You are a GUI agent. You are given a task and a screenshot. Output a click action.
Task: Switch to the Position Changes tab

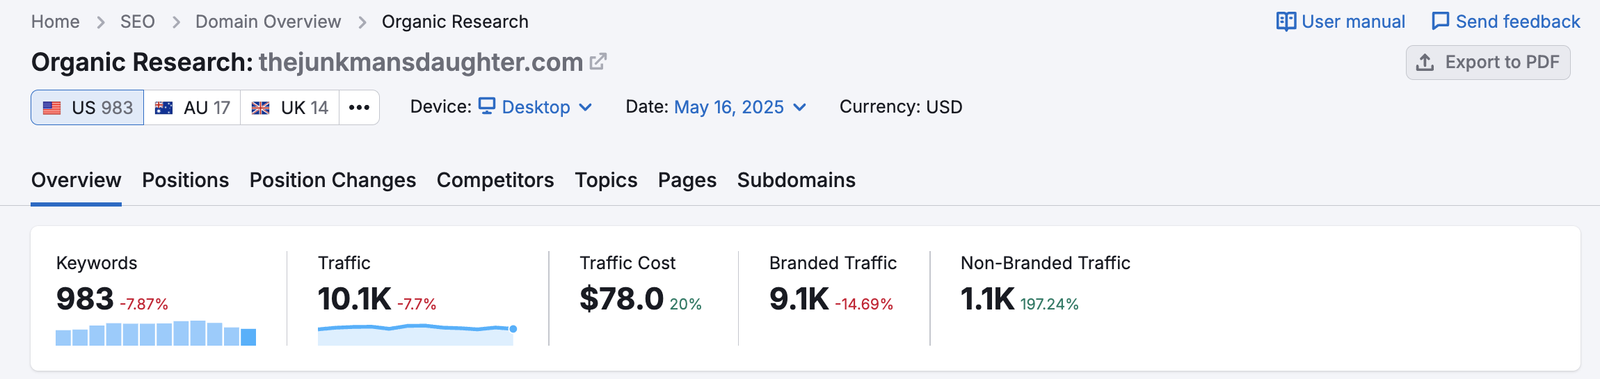pyautogui.click(x=333, y=180)
